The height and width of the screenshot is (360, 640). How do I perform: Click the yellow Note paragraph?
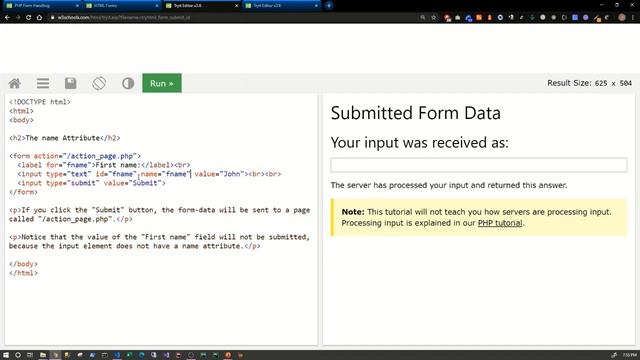point(478,218)
